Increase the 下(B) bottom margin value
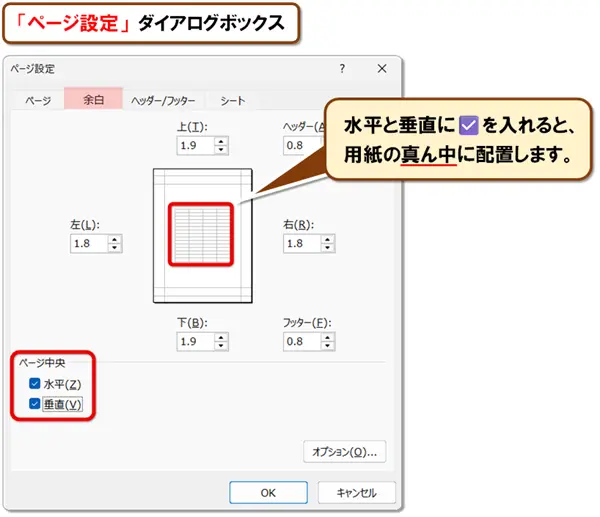The width and height of the screenshot is (600, 517). pos(221,337)
